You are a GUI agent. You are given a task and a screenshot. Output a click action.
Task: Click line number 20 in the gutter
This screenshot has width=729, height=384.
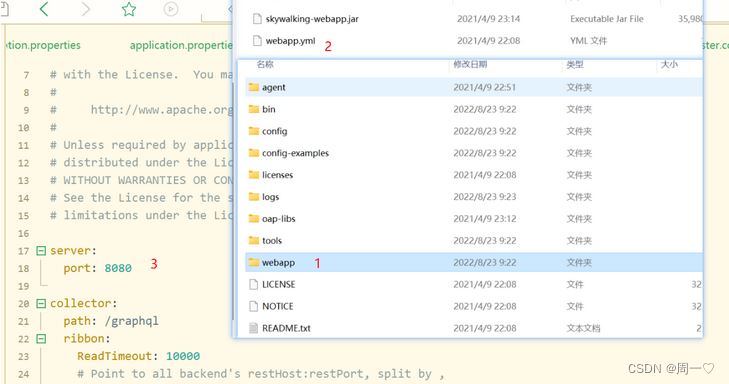(x=23, y=304)
